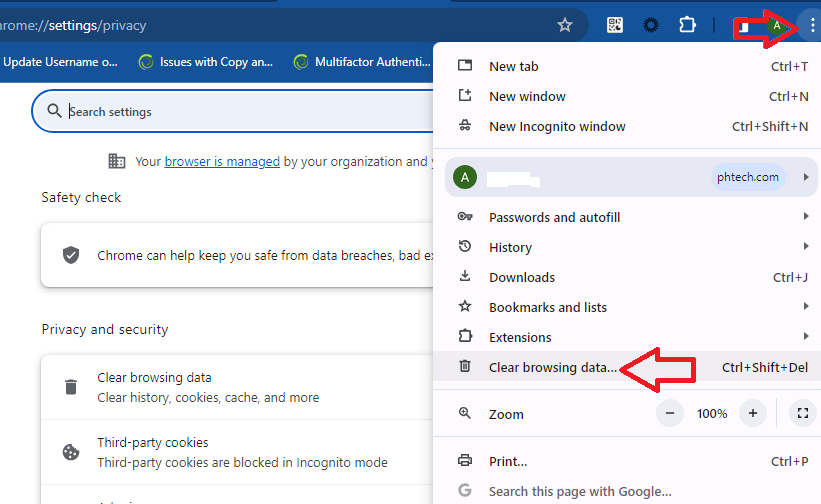821x504 pixels.
Task: Click the Privacy and security heading
Action: tap(105, 329)
